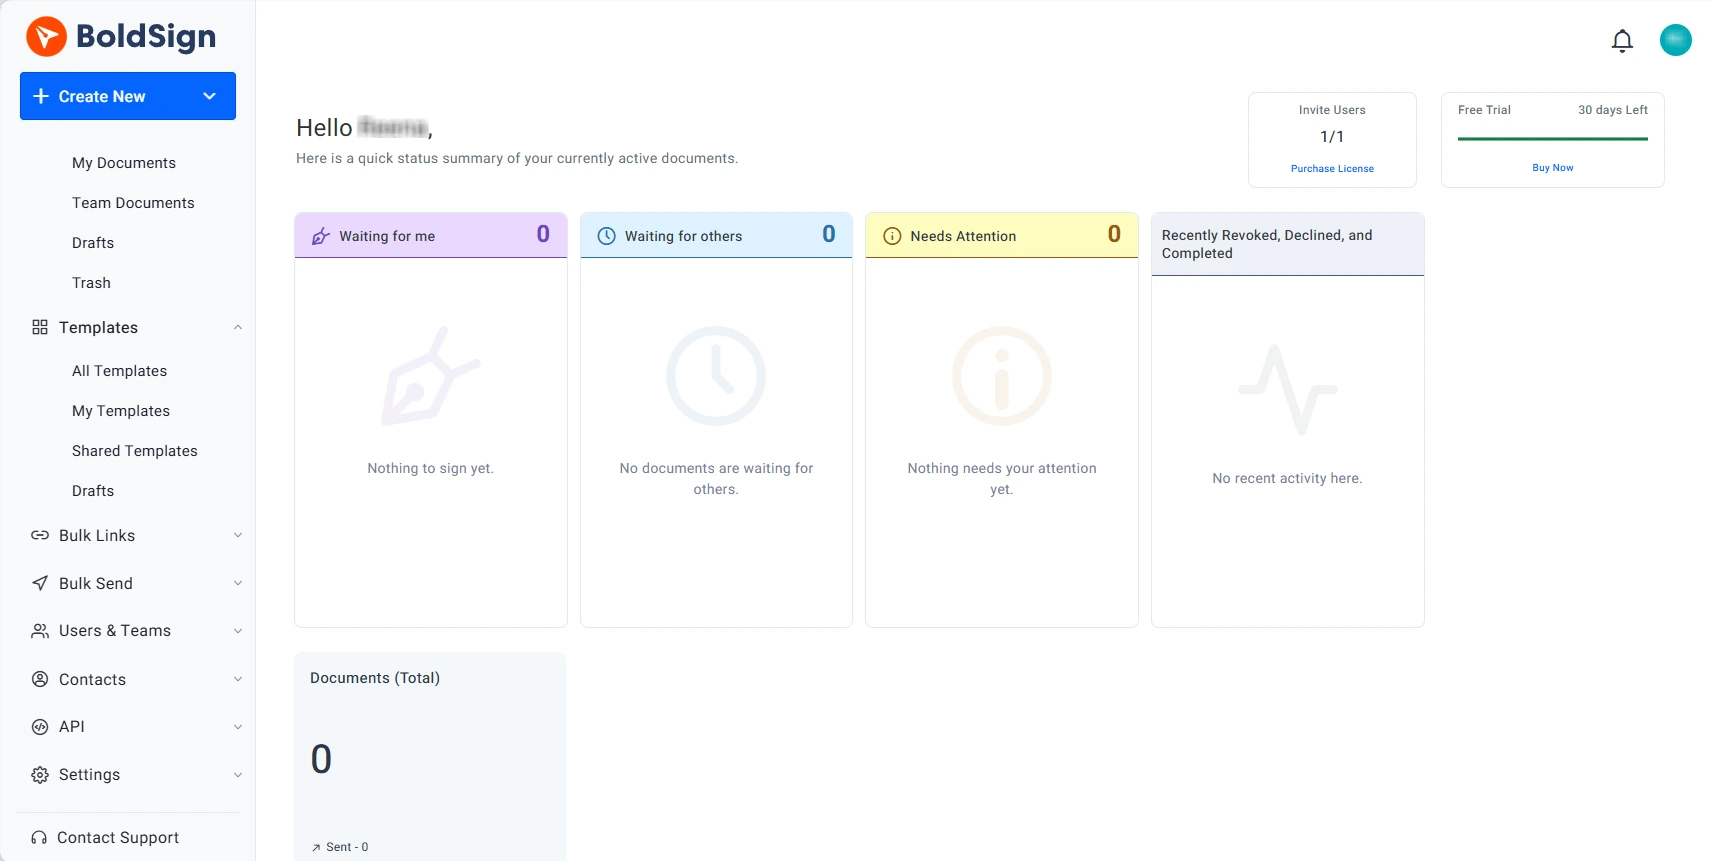The image size is (1711, 861).
Task: Click the Needs Attention count 0
Action: click(1114, 234)
